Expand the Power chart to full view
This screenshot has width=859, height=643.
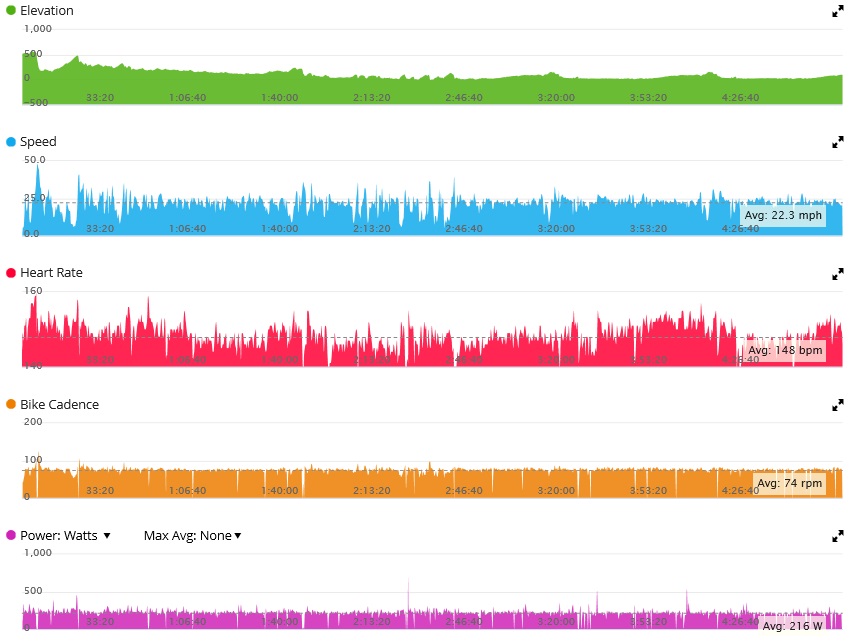tap(838, 536)
